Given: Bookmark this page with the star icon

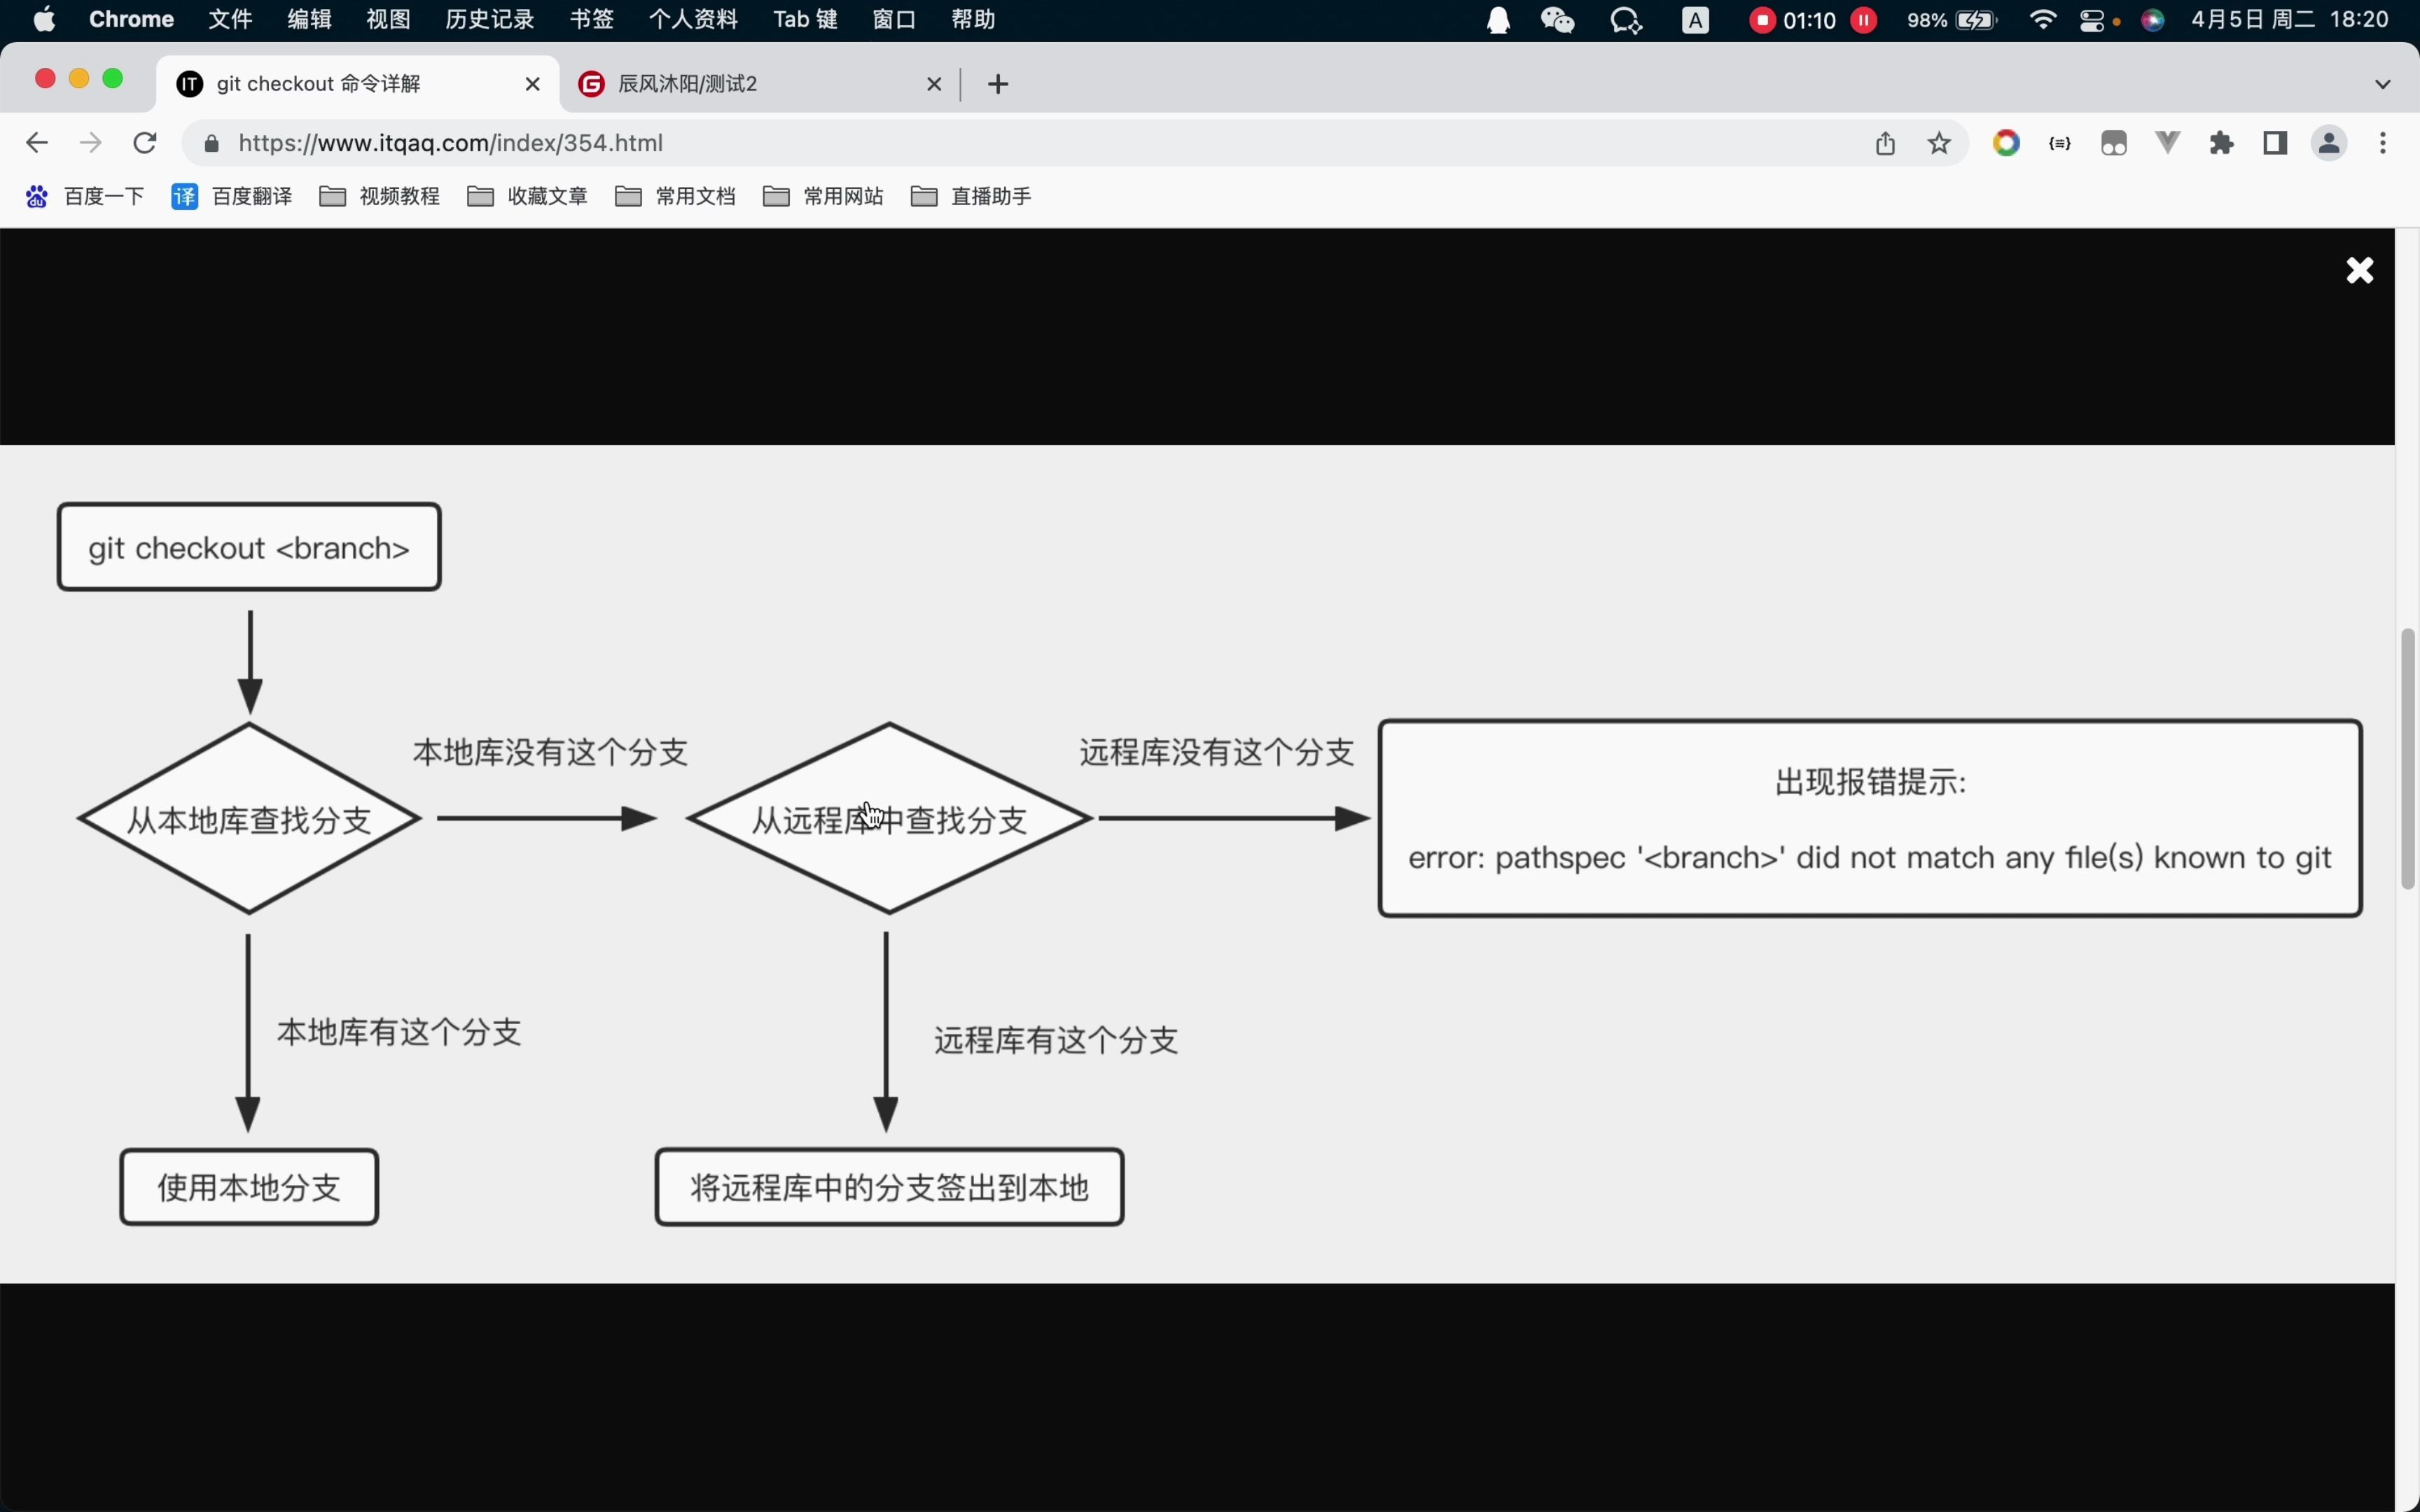Looking at the screenshot, I should (1940, 143).
